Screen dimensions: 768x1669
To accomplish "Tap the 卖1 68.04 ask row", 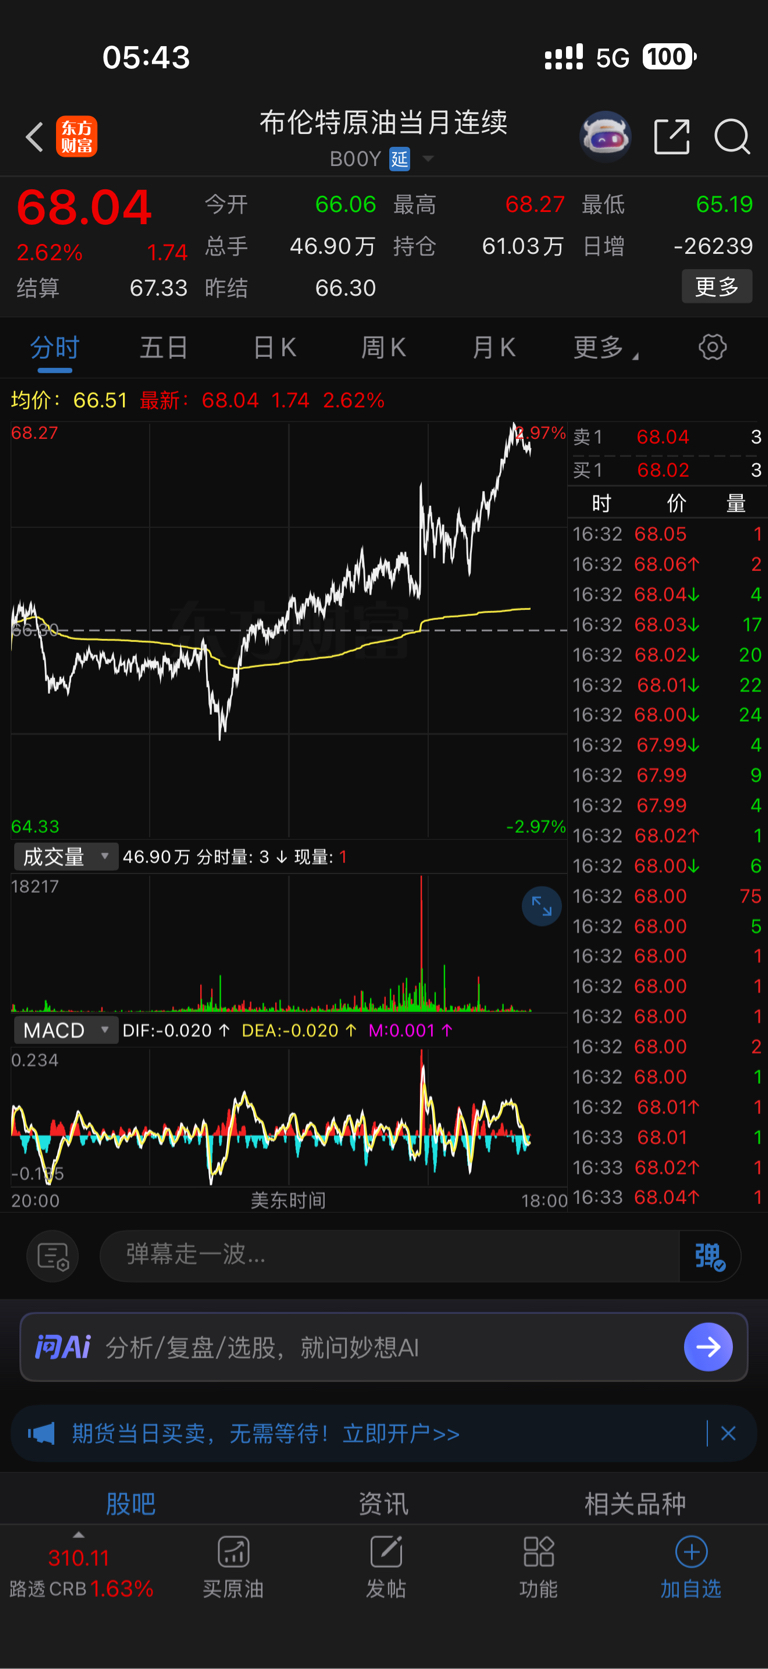I will (x=667, y=437).
